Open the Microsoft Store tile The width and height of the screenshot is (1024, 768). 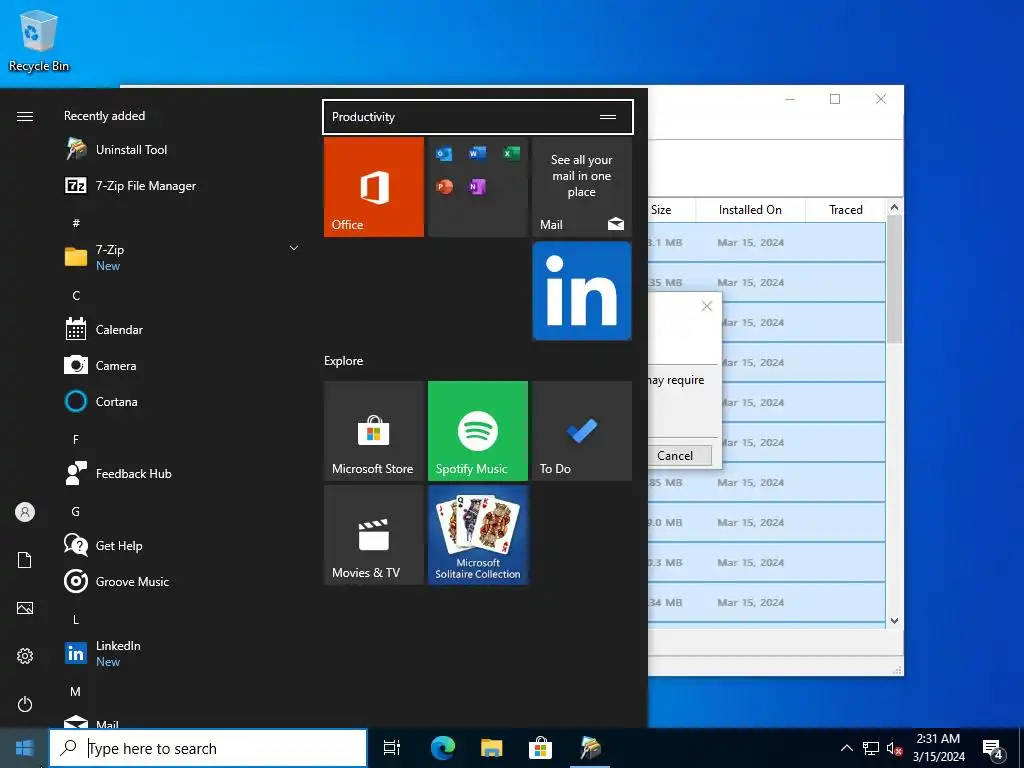[374, 431]
